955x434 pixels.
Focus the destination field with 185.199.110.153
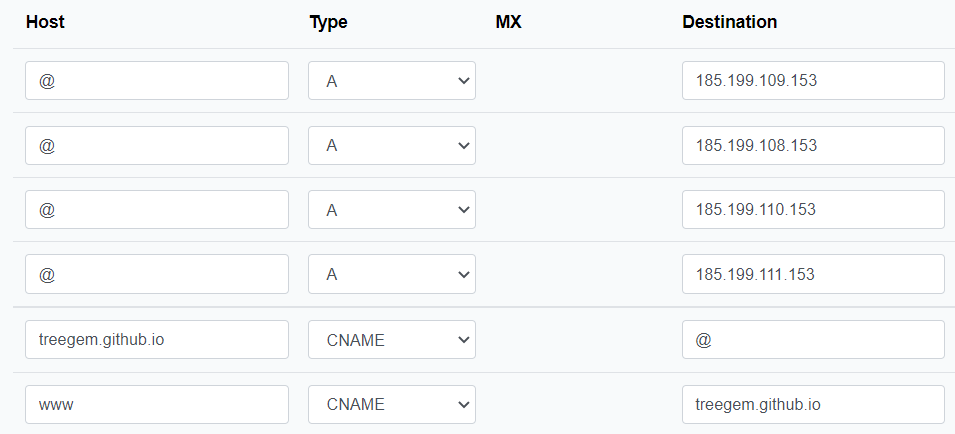pos(812,210)
